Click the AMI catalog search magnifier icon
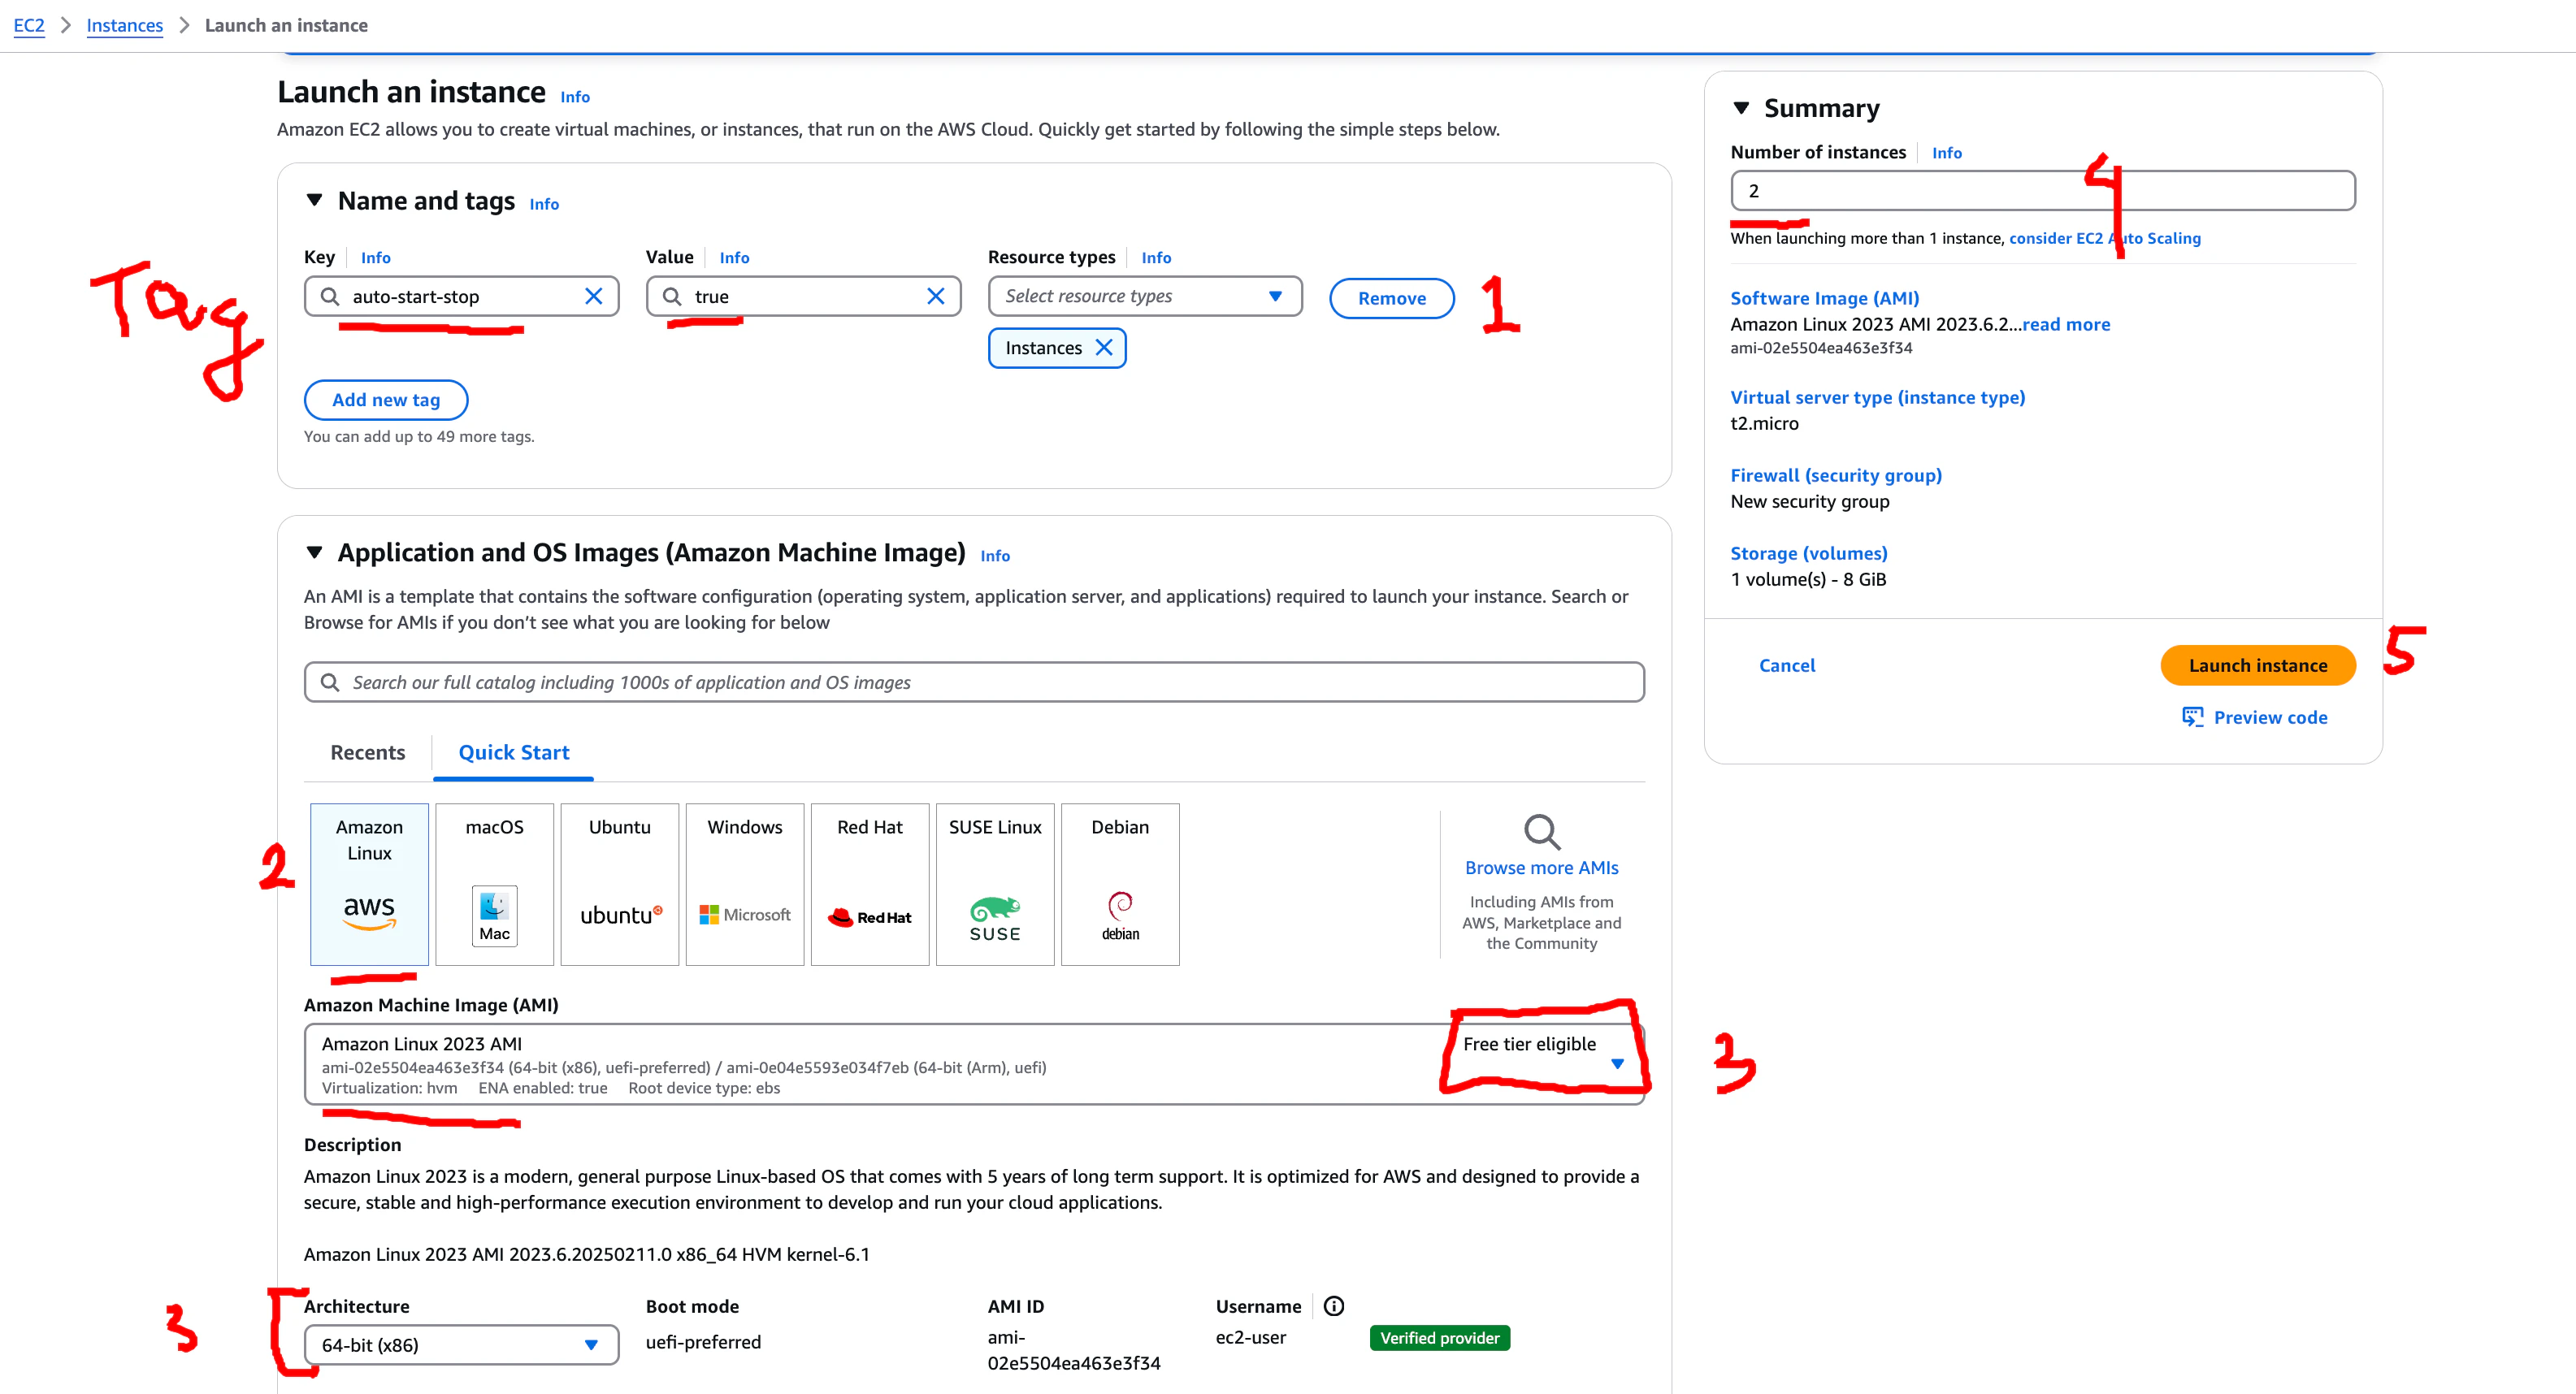The width and height of the screenshot is (2576, 1394). point(330,682)
